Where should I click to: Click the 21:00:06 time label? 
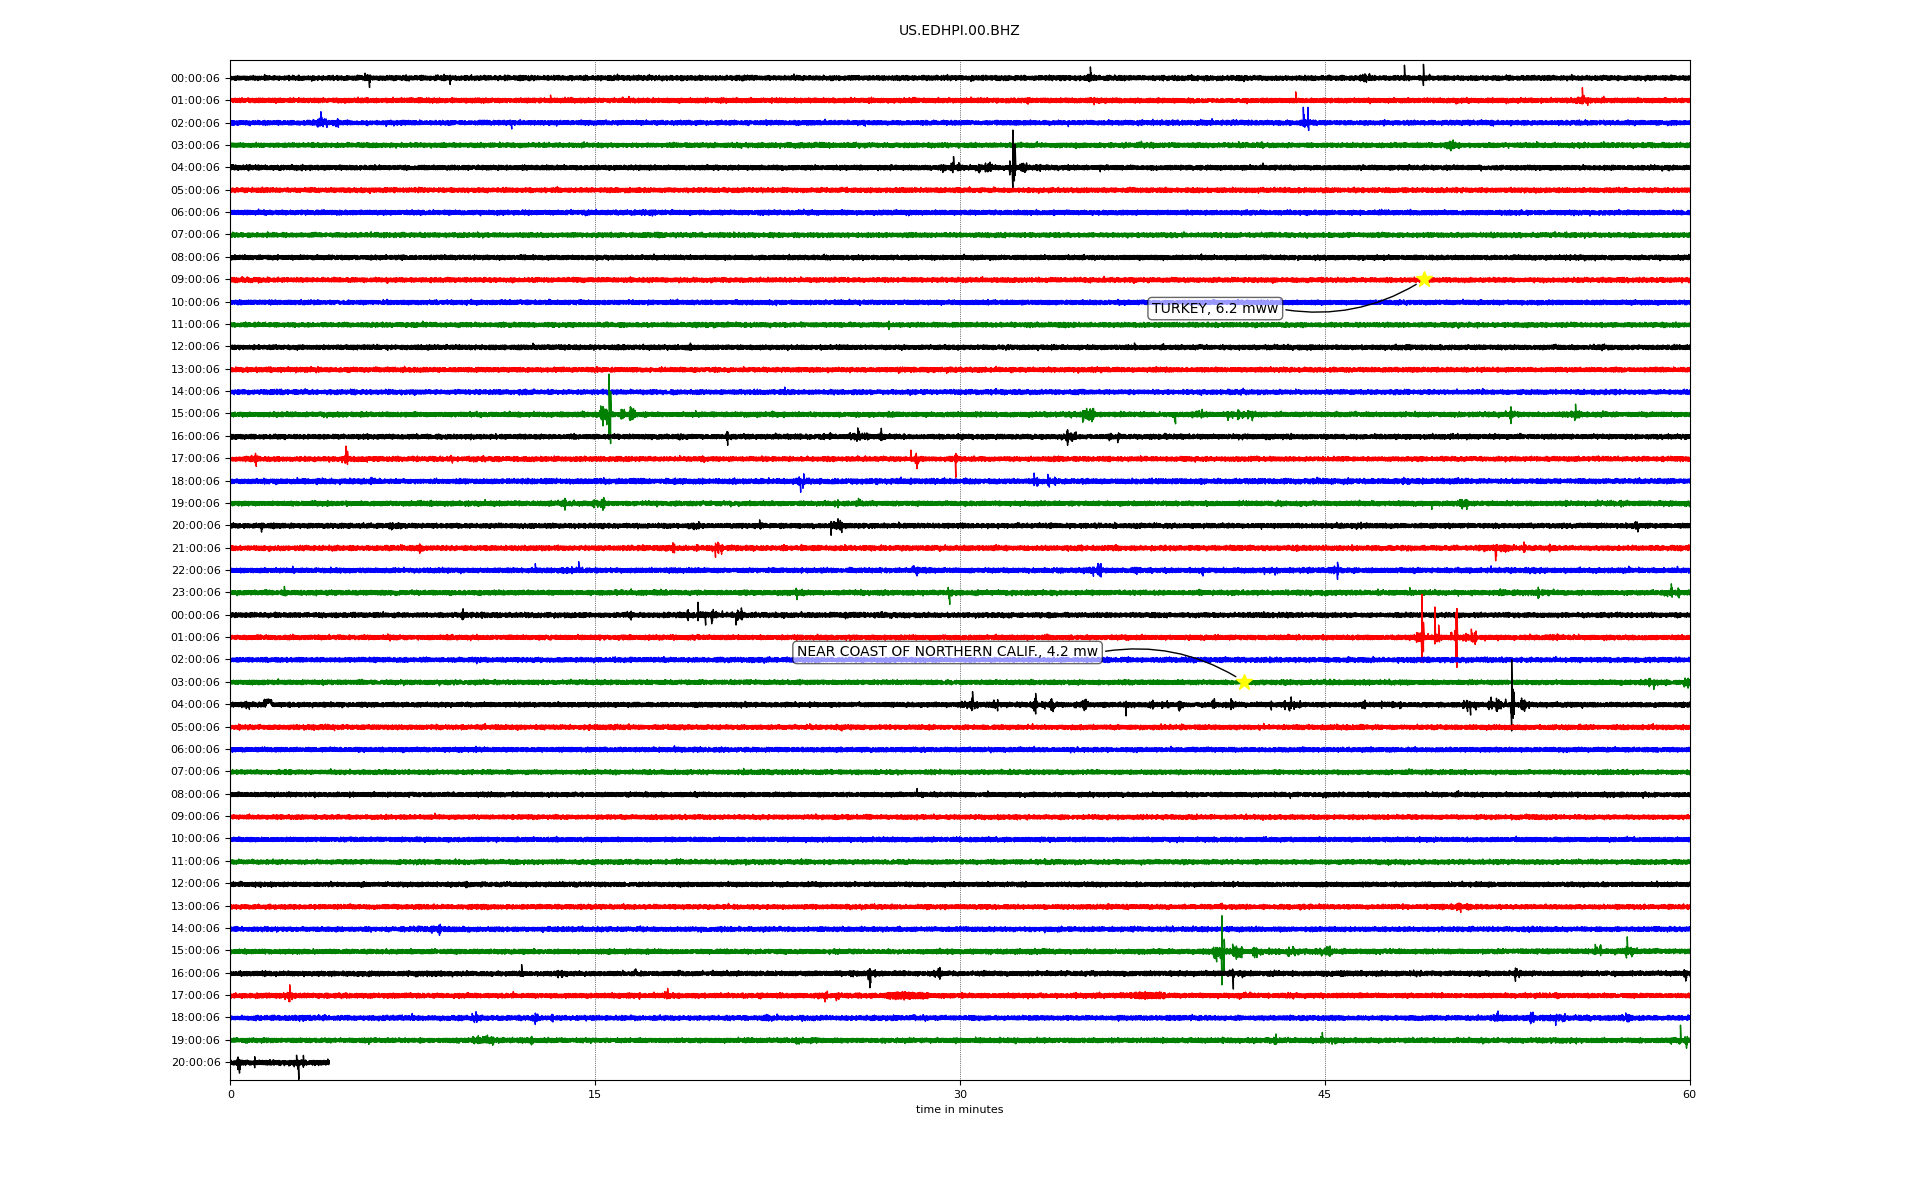coord(196,548)
